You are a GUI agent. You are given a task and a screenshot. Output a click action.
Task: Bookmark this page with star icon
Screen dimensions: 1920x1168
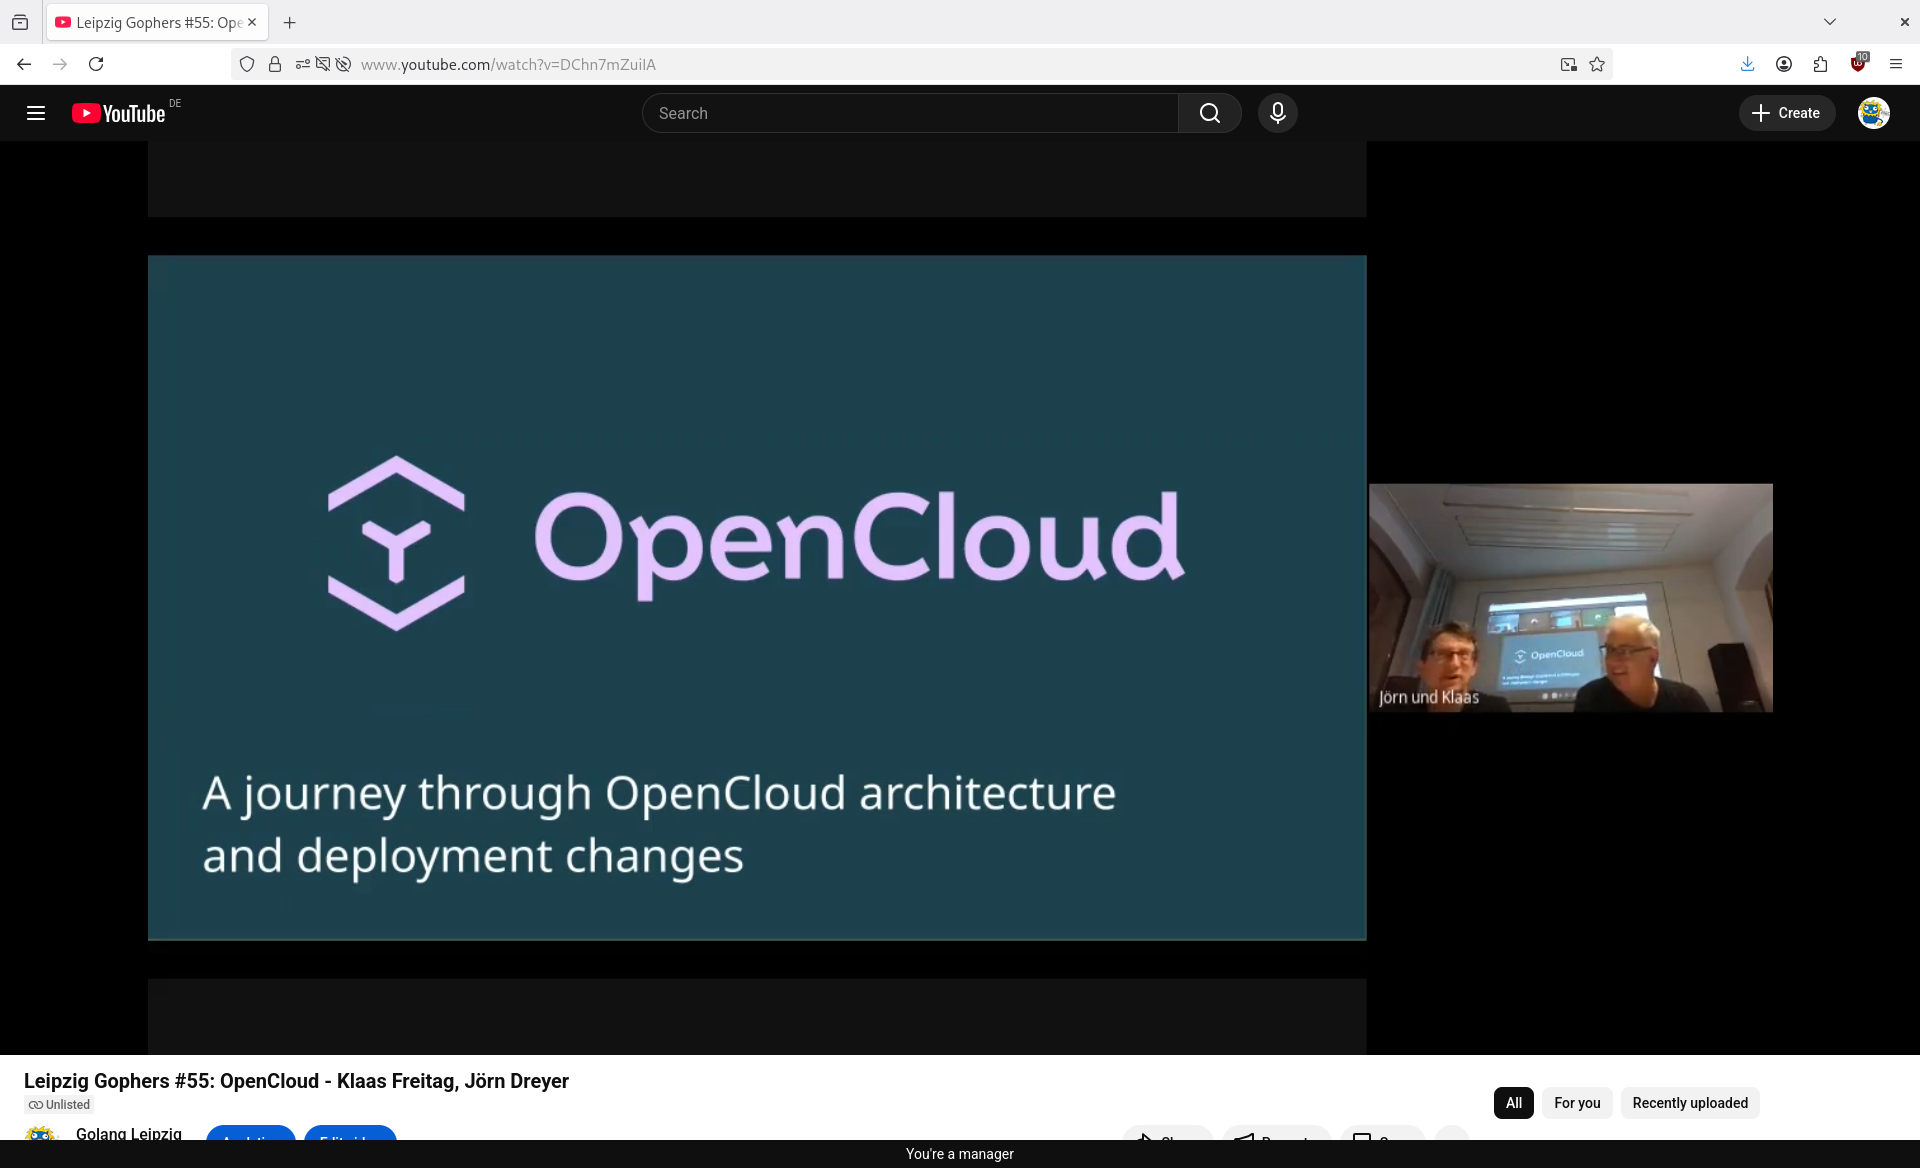point(1597,64)
